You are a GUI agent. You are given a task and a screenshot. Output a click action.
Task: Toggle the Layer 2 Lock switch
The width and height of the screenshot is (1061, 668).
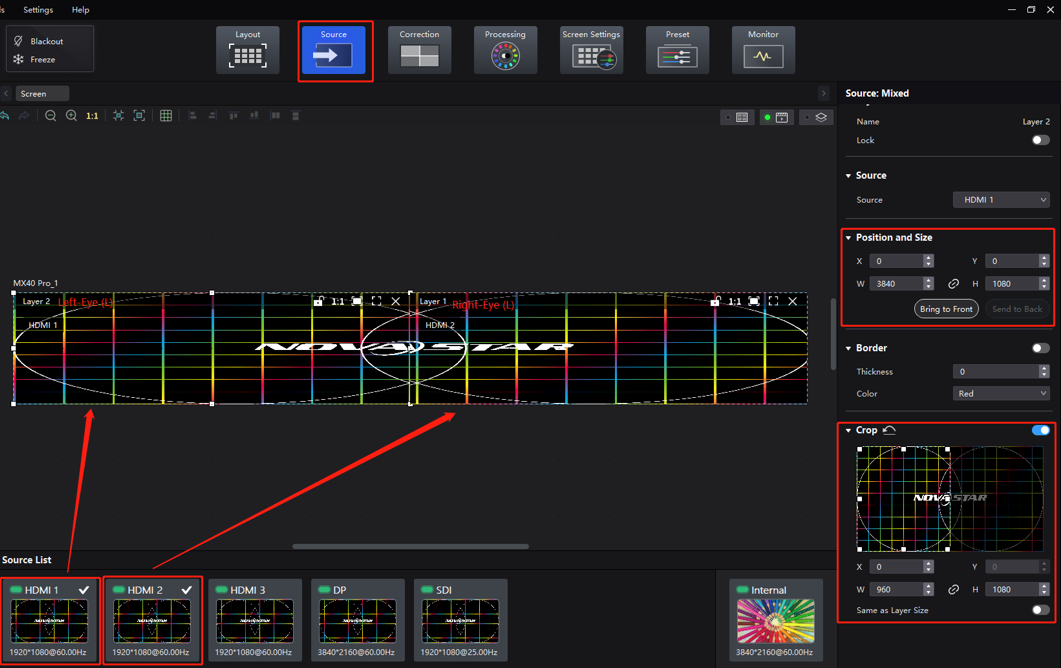click(x=1041, y=140)
